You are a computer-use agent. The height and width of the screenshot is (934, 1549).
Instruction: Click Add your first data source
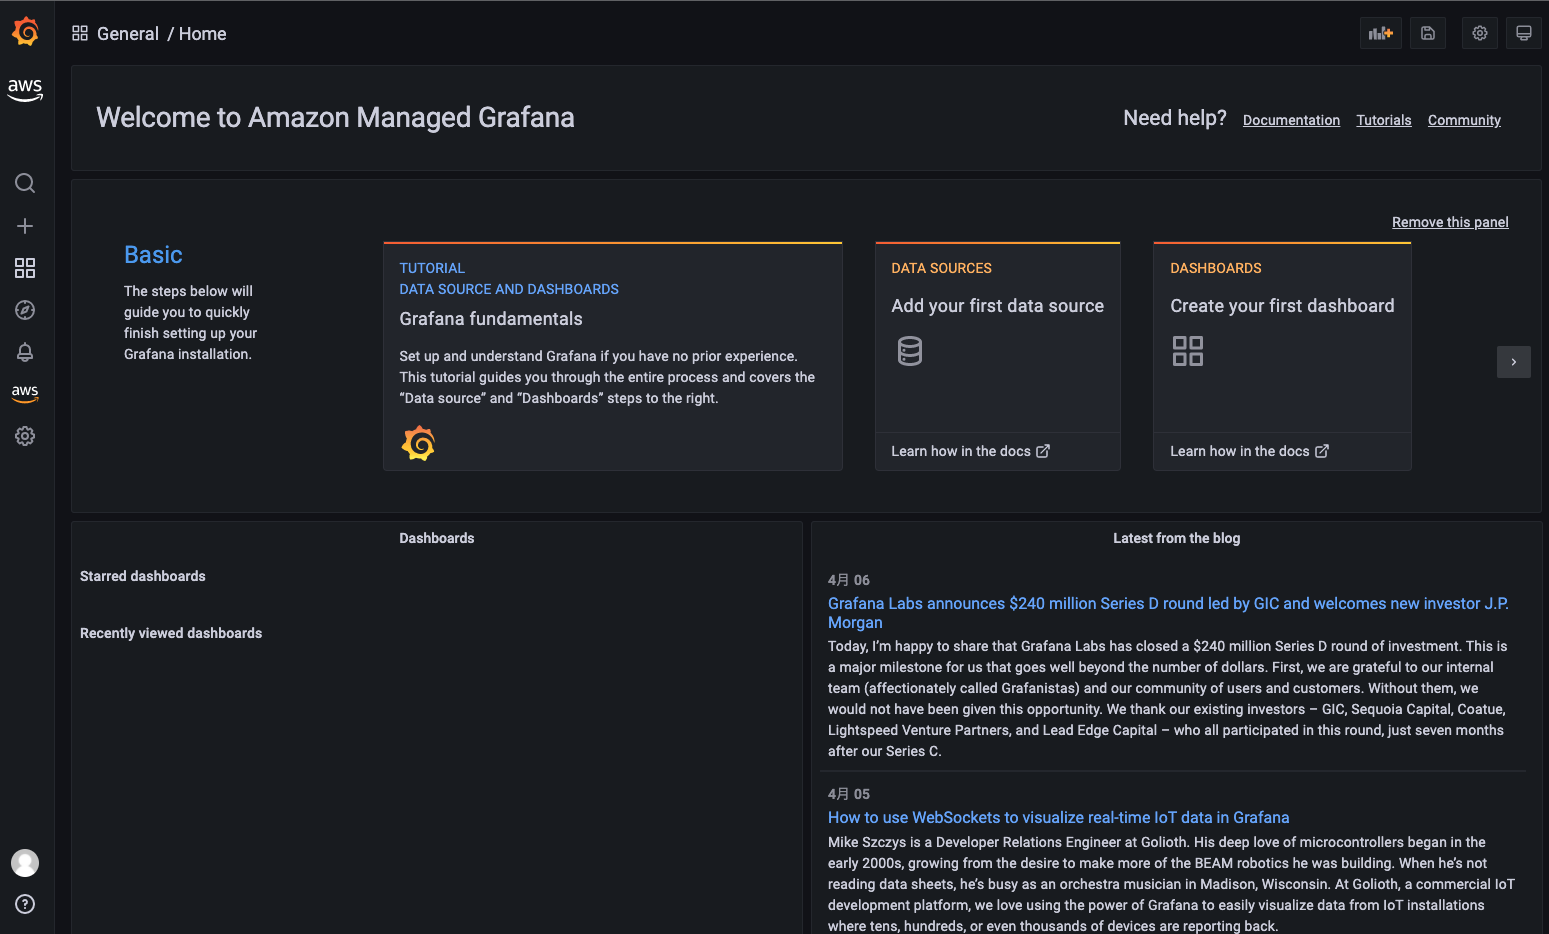click(x=998, y=306)
